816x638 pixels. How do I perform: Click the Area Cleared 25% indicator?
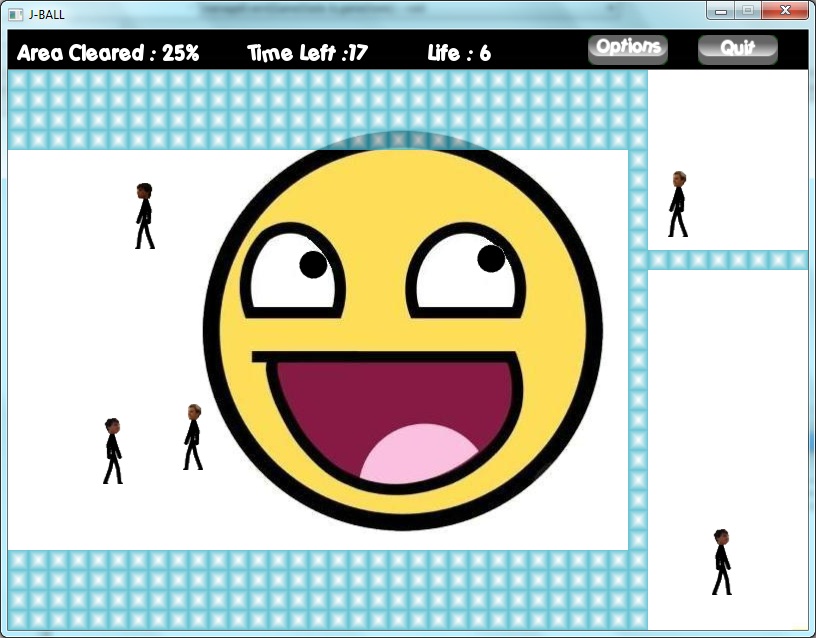108,54
